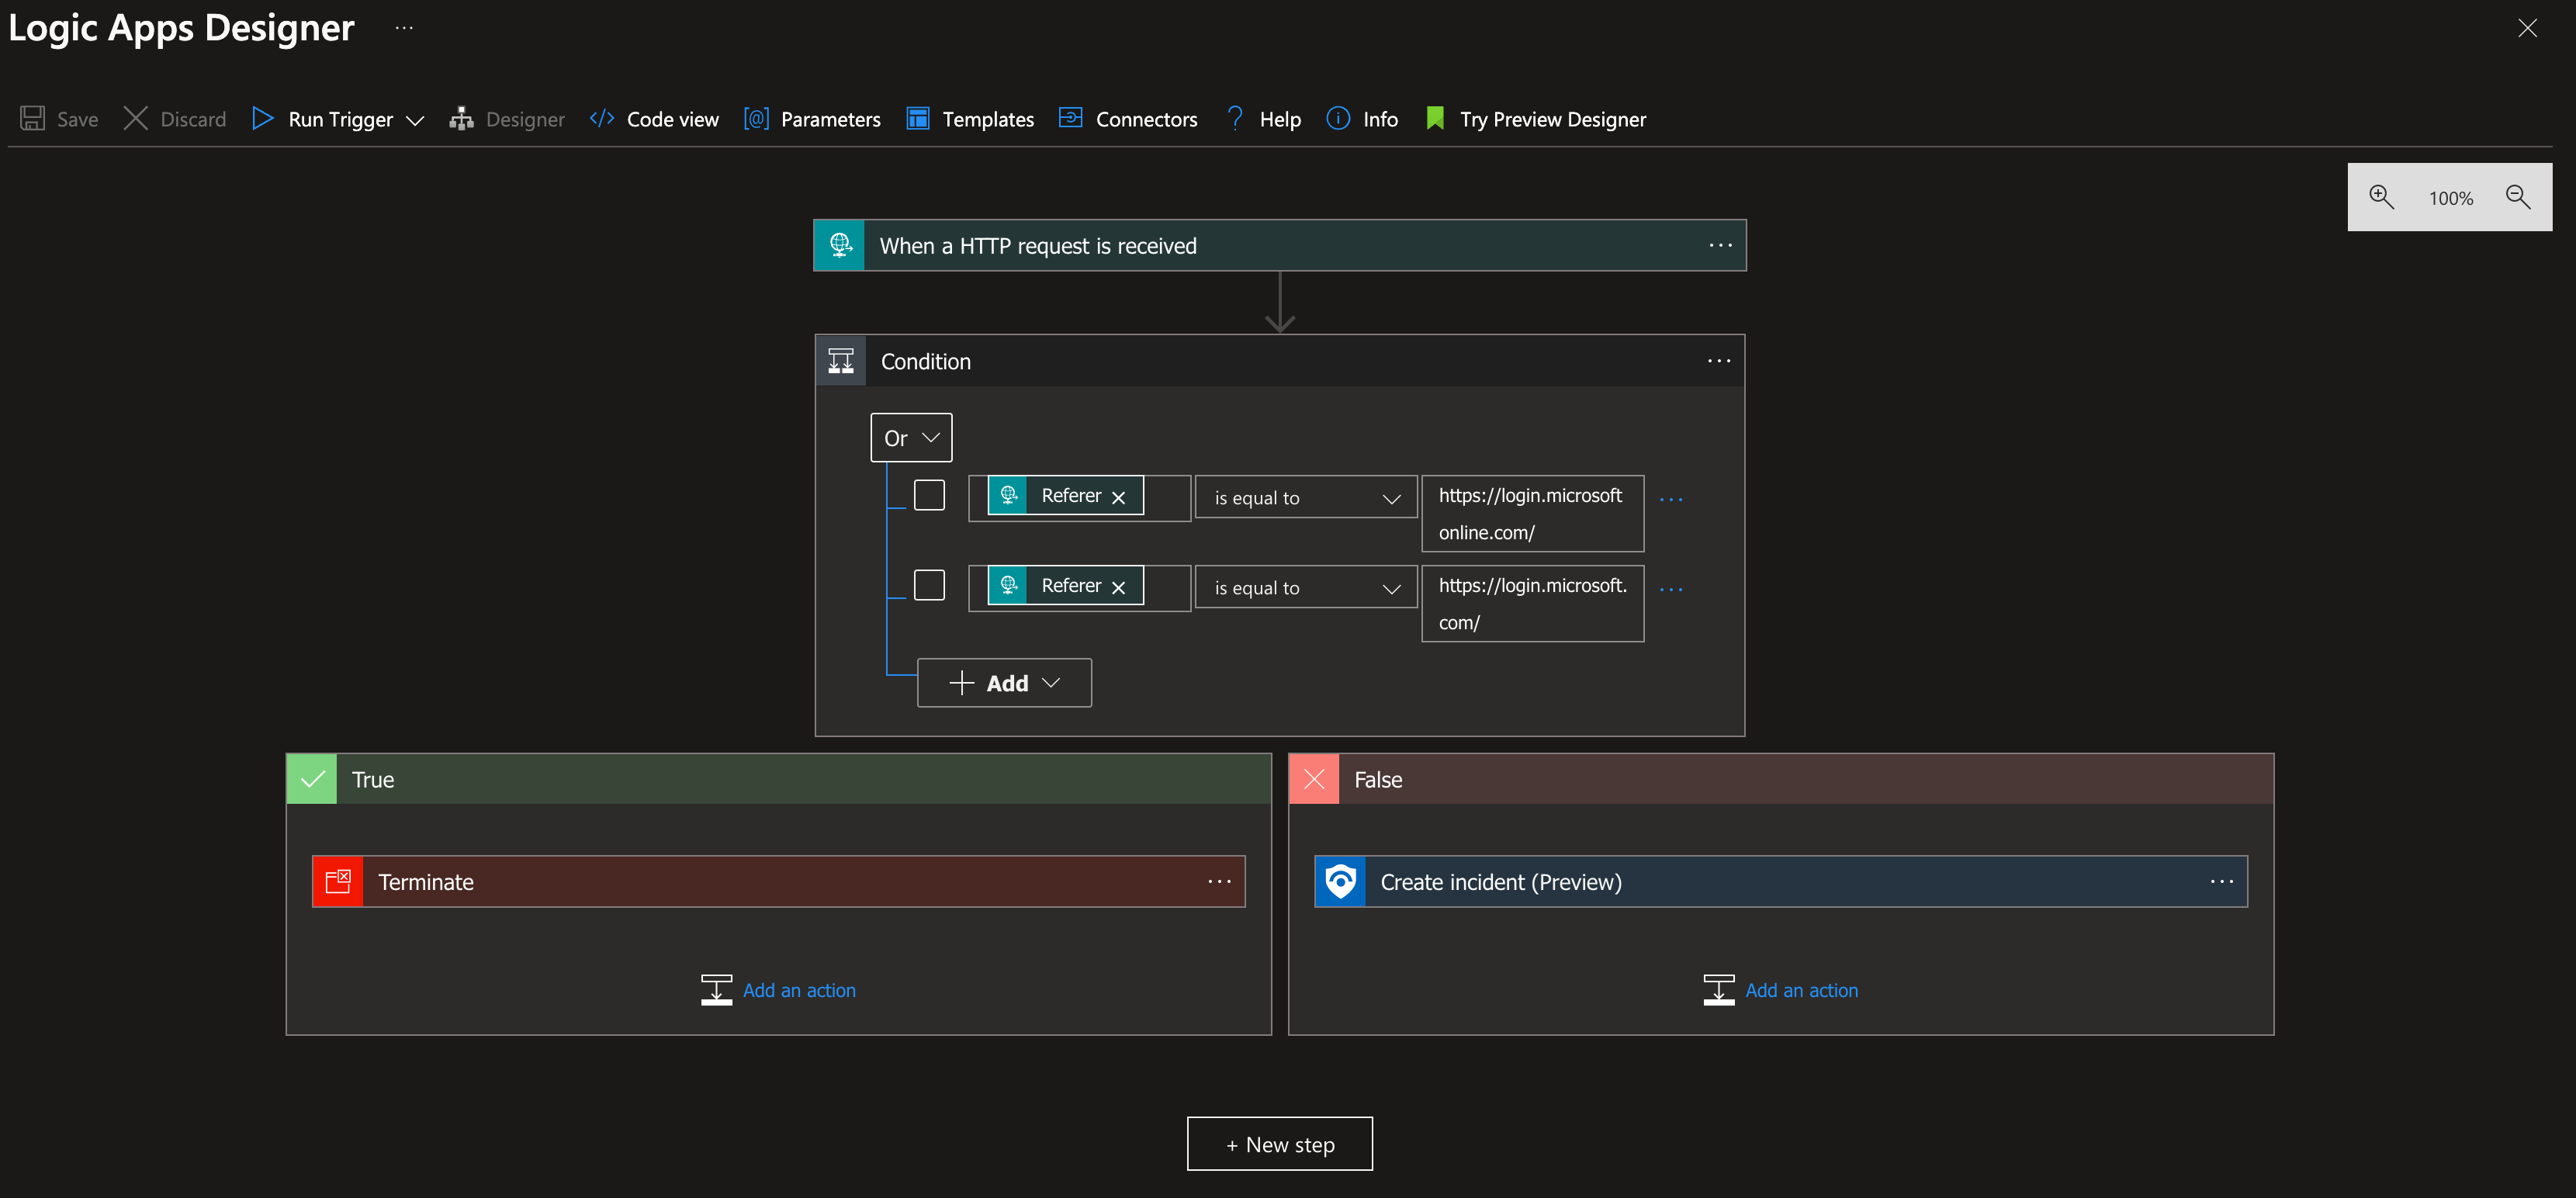This screenshot has width=2576, height=1198.
Task: Select the zoom in magnifier control
Action: pos(2382,197)
